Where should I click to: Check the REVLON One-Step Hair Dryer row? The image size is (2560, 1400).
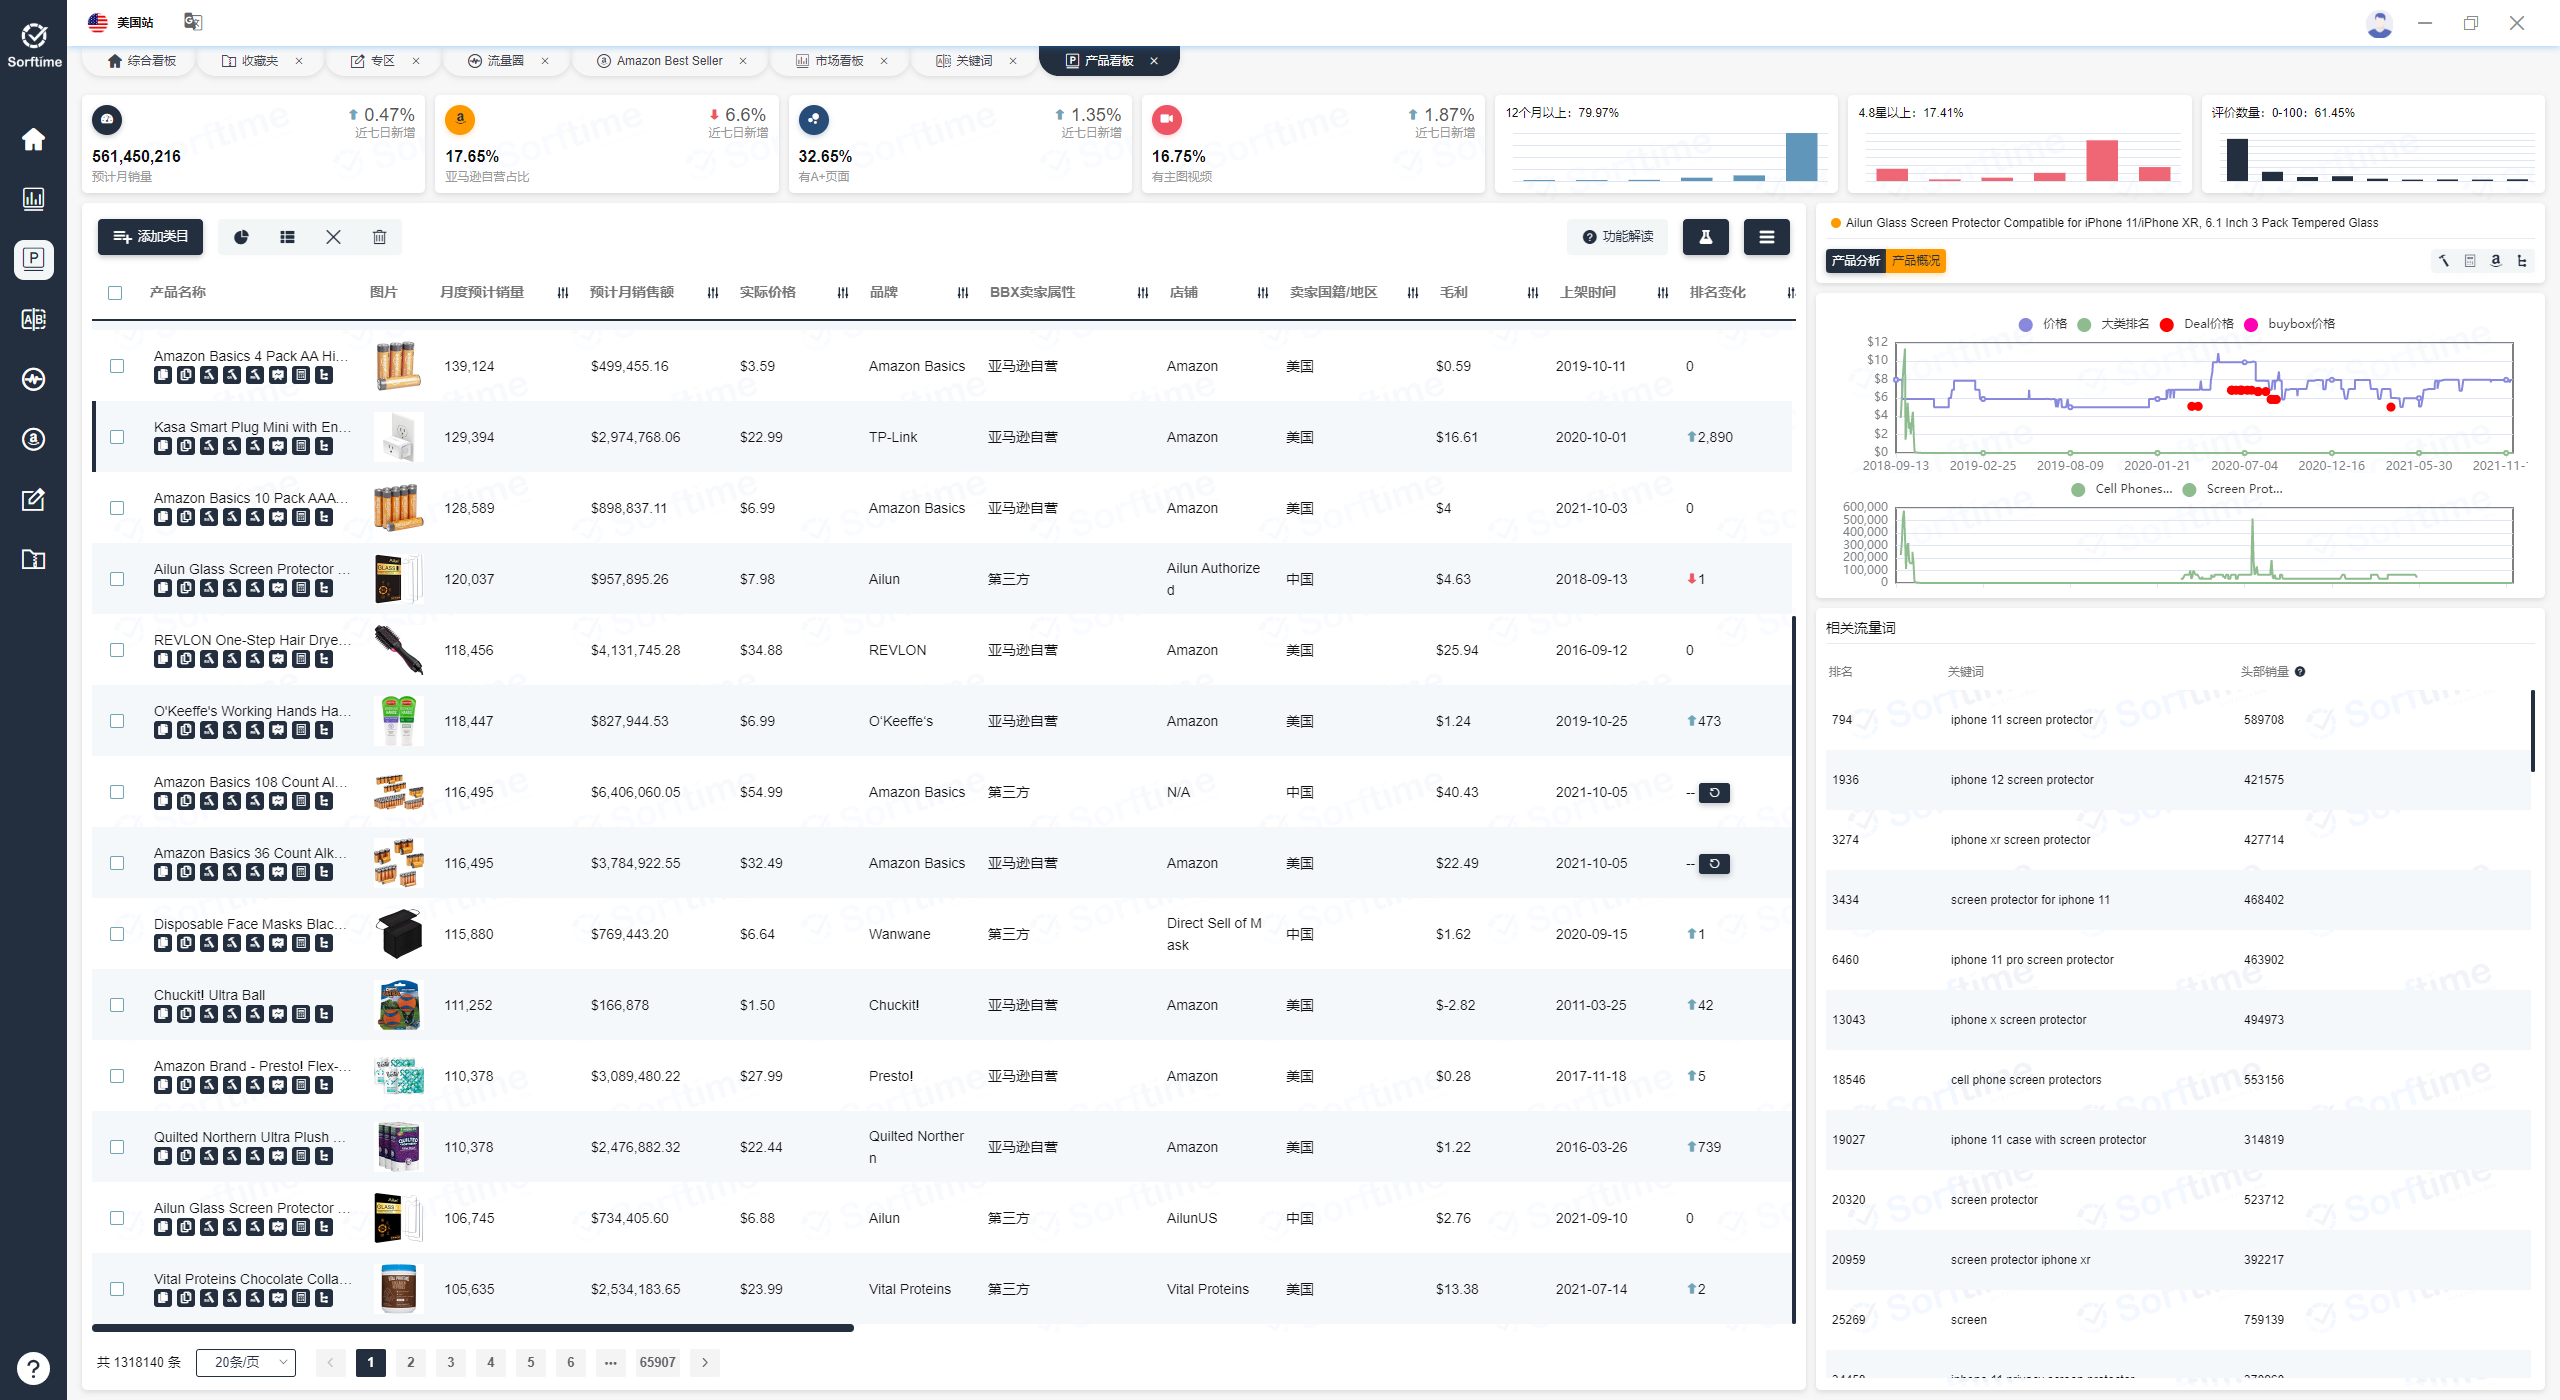(117, 650)
